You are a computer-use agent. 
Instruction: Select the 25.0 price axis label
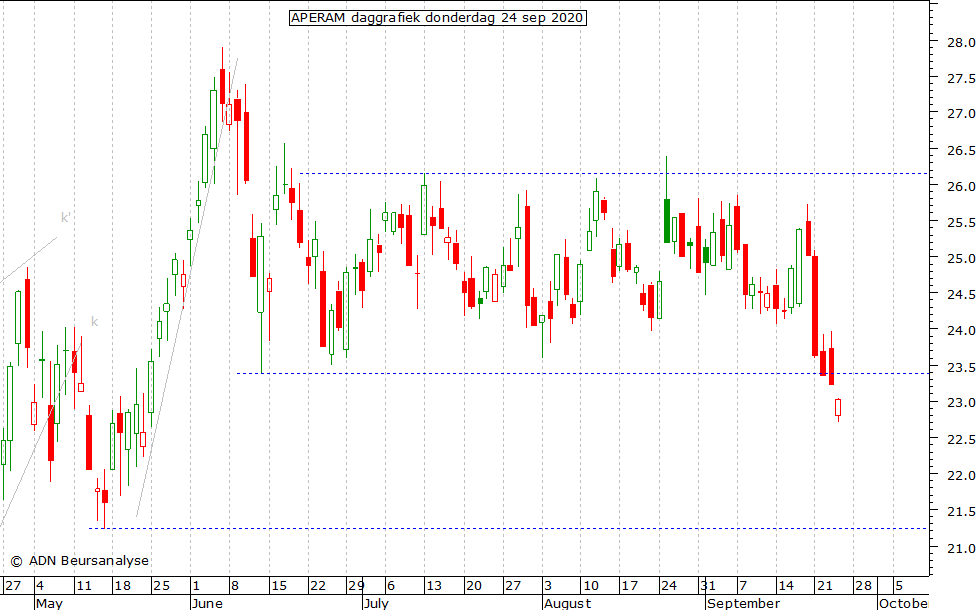tap(961, 258)
